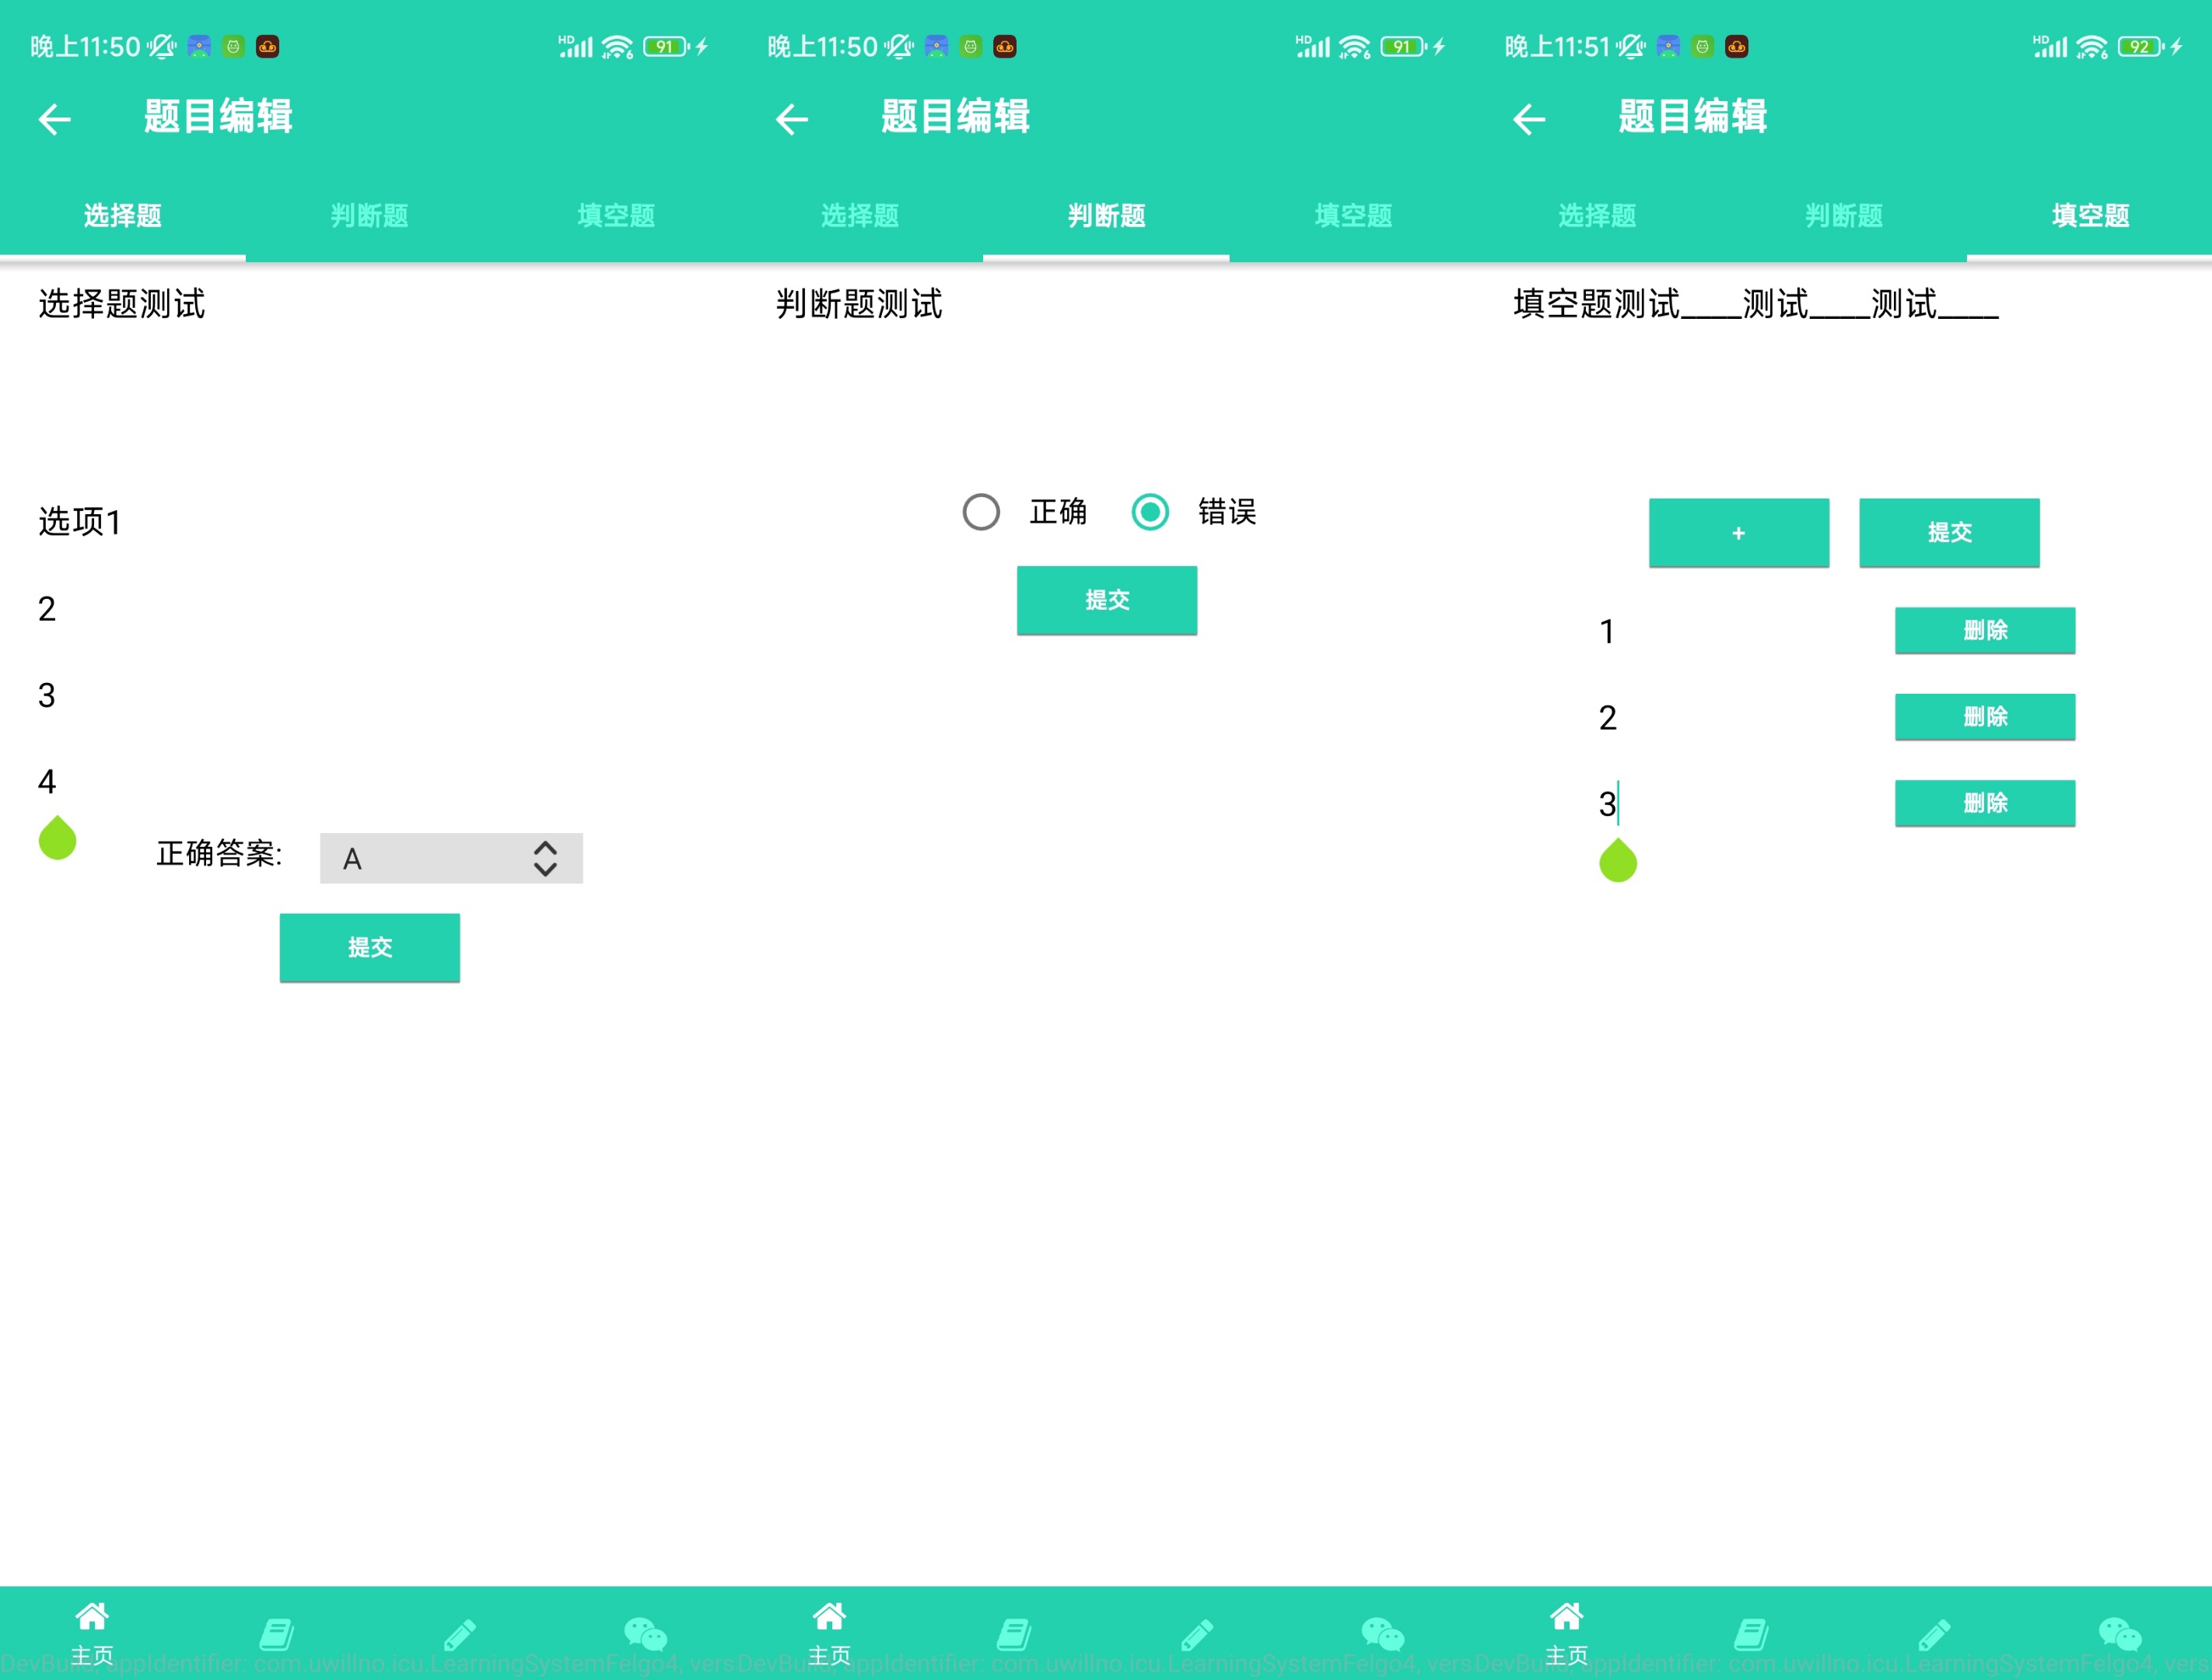Tap book icon in right bottom bar

(1751, 1634)
